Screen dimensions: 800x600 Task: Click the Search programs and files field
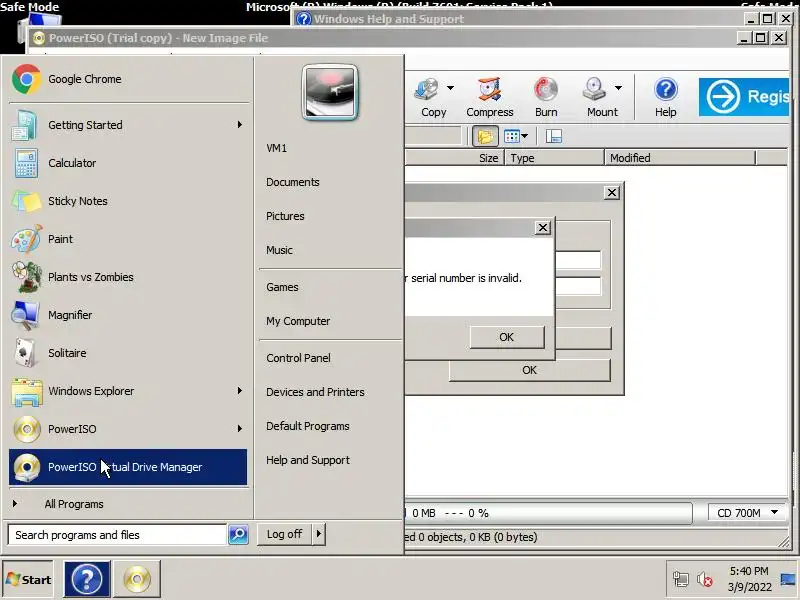[117, 535]
